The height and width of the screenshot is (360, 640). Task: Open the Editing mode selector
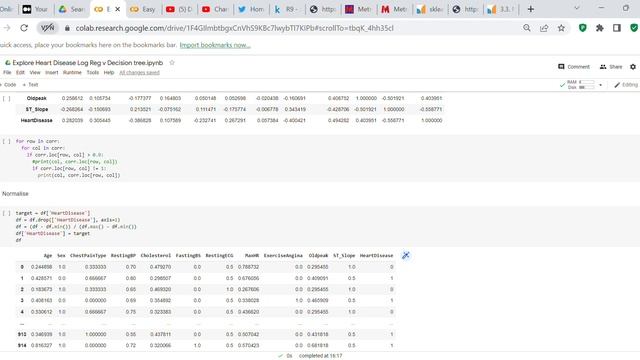(x=626, y=84)
